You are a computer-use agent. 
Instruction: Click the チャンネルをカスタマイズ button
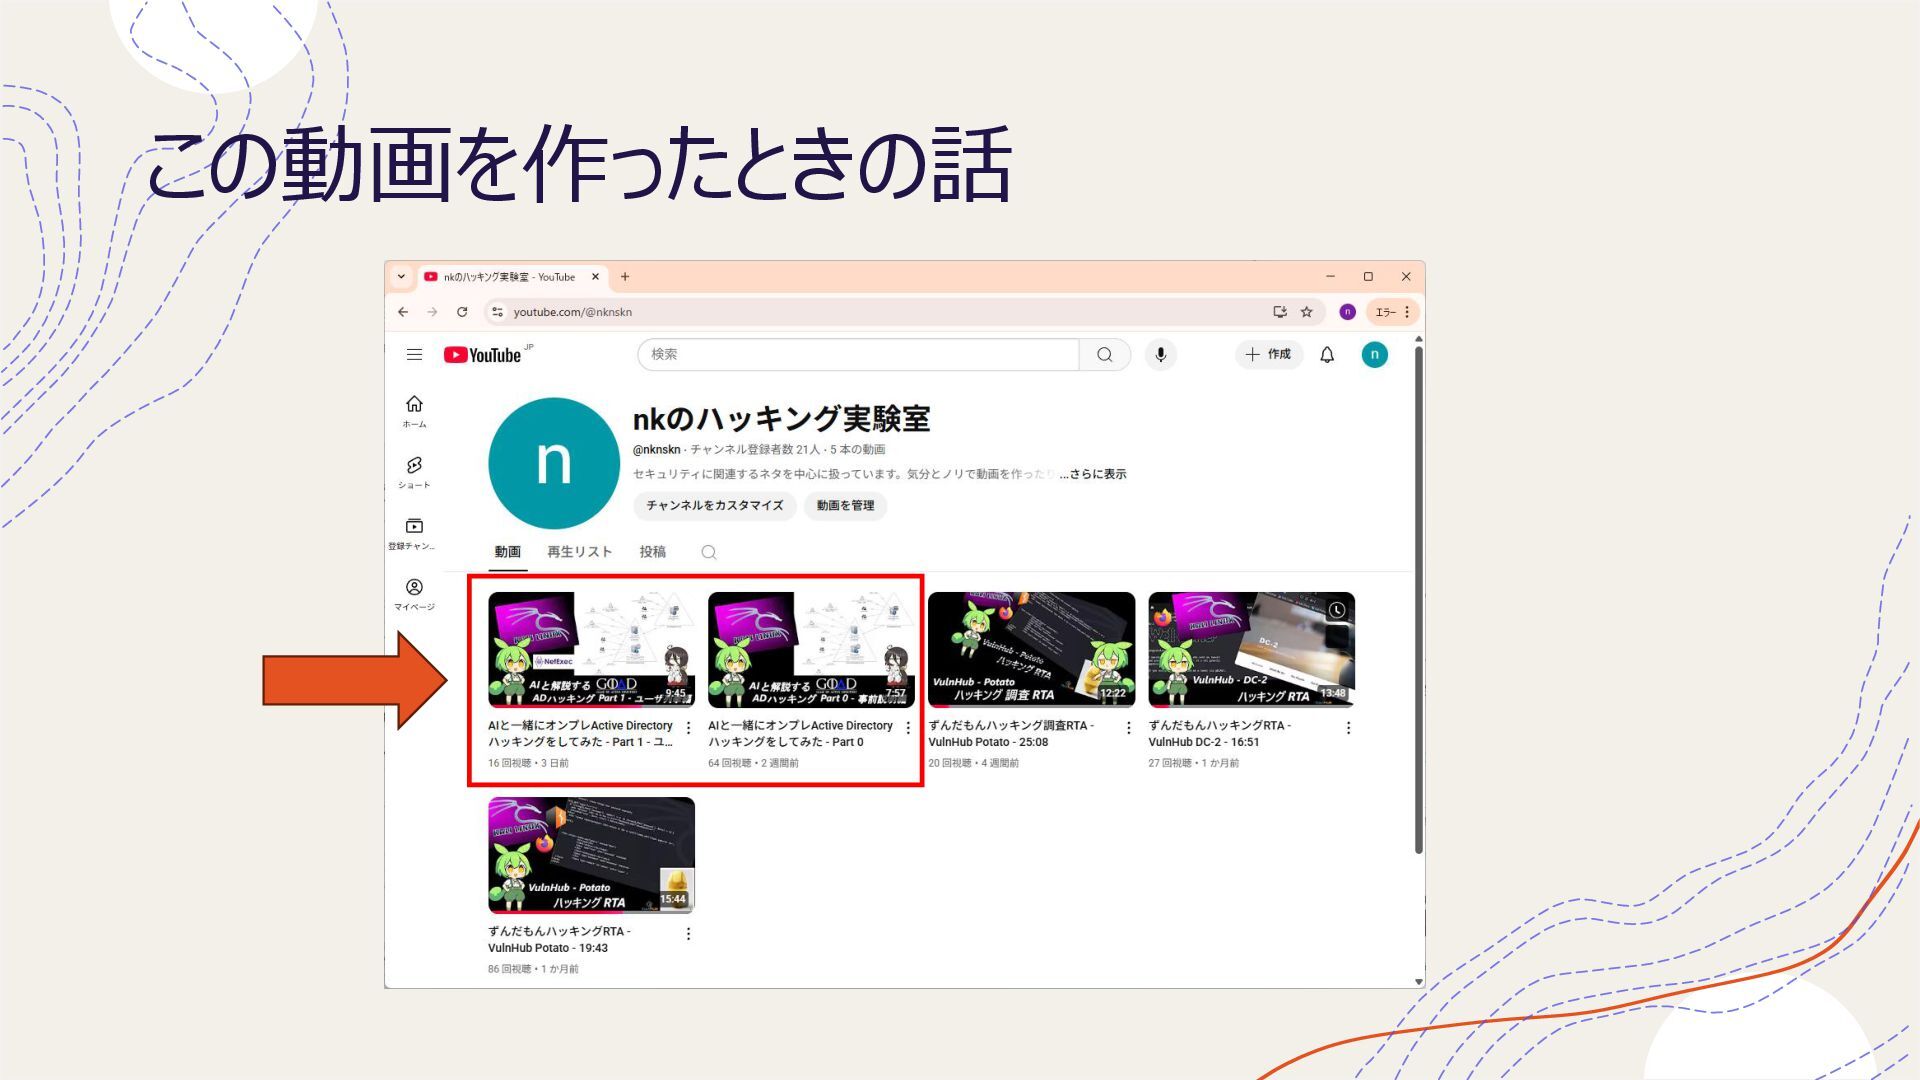tap(714, 506)
